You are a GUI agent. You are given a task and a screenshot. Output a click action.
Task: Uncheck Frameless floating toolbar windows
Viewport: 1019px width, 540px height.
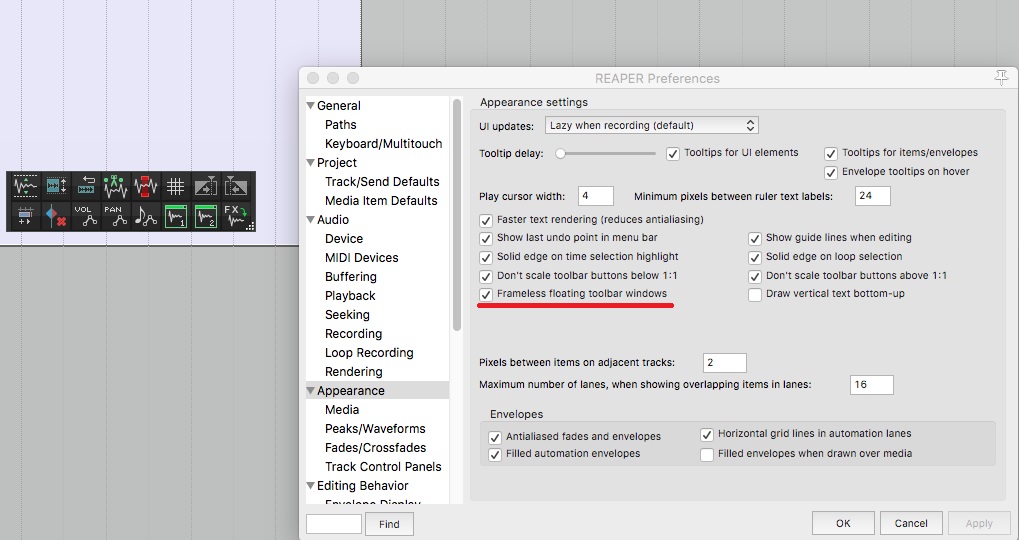point(485,294)
